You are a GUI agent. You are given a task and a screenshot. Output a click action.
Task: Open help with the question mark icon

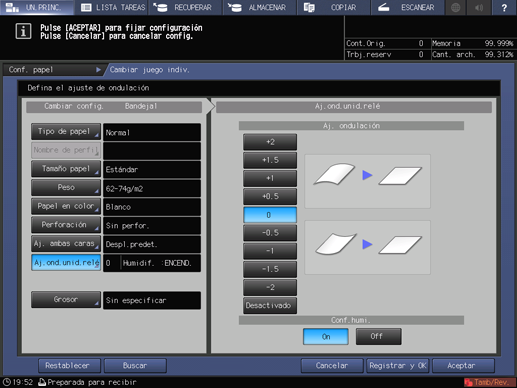504,7
